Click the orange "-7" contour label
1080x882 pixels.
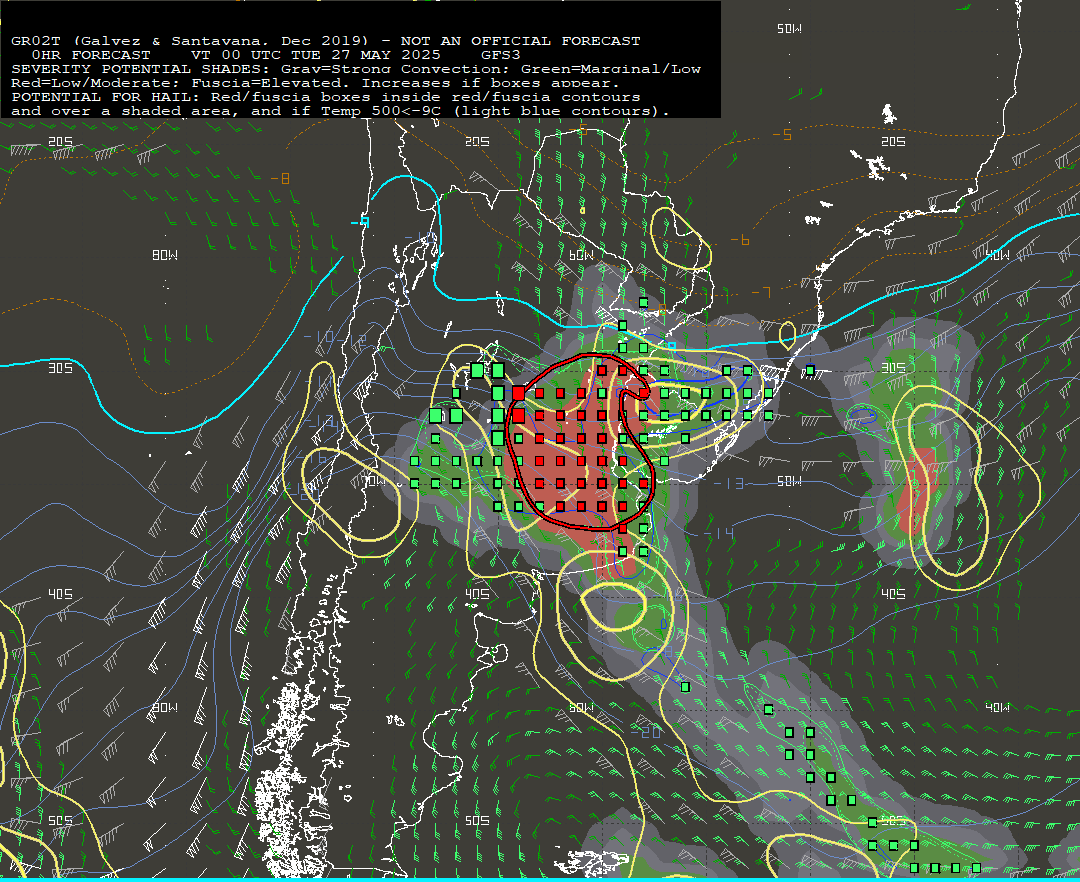coord(761,293)
